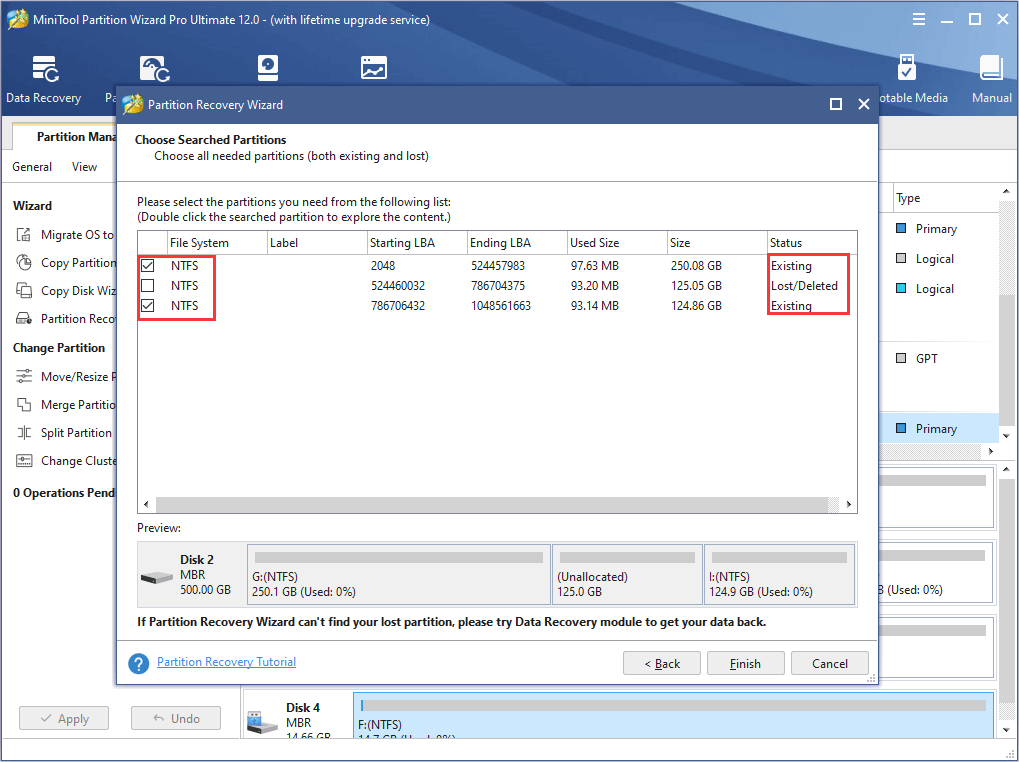This screenshot has width=1019, height=762.
Task: Click the Finish button
Action: coord(745,663)
